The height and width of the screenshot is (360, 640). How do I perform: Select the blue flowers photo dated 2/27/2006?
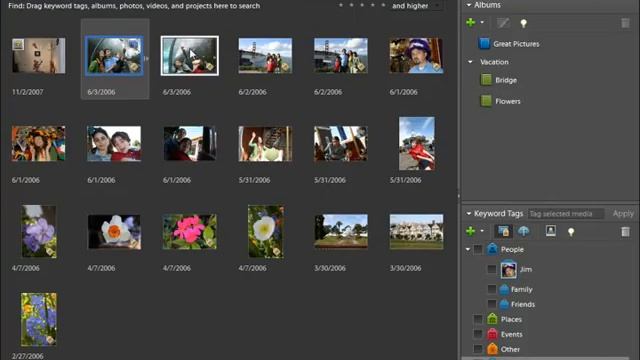[39, 319]
